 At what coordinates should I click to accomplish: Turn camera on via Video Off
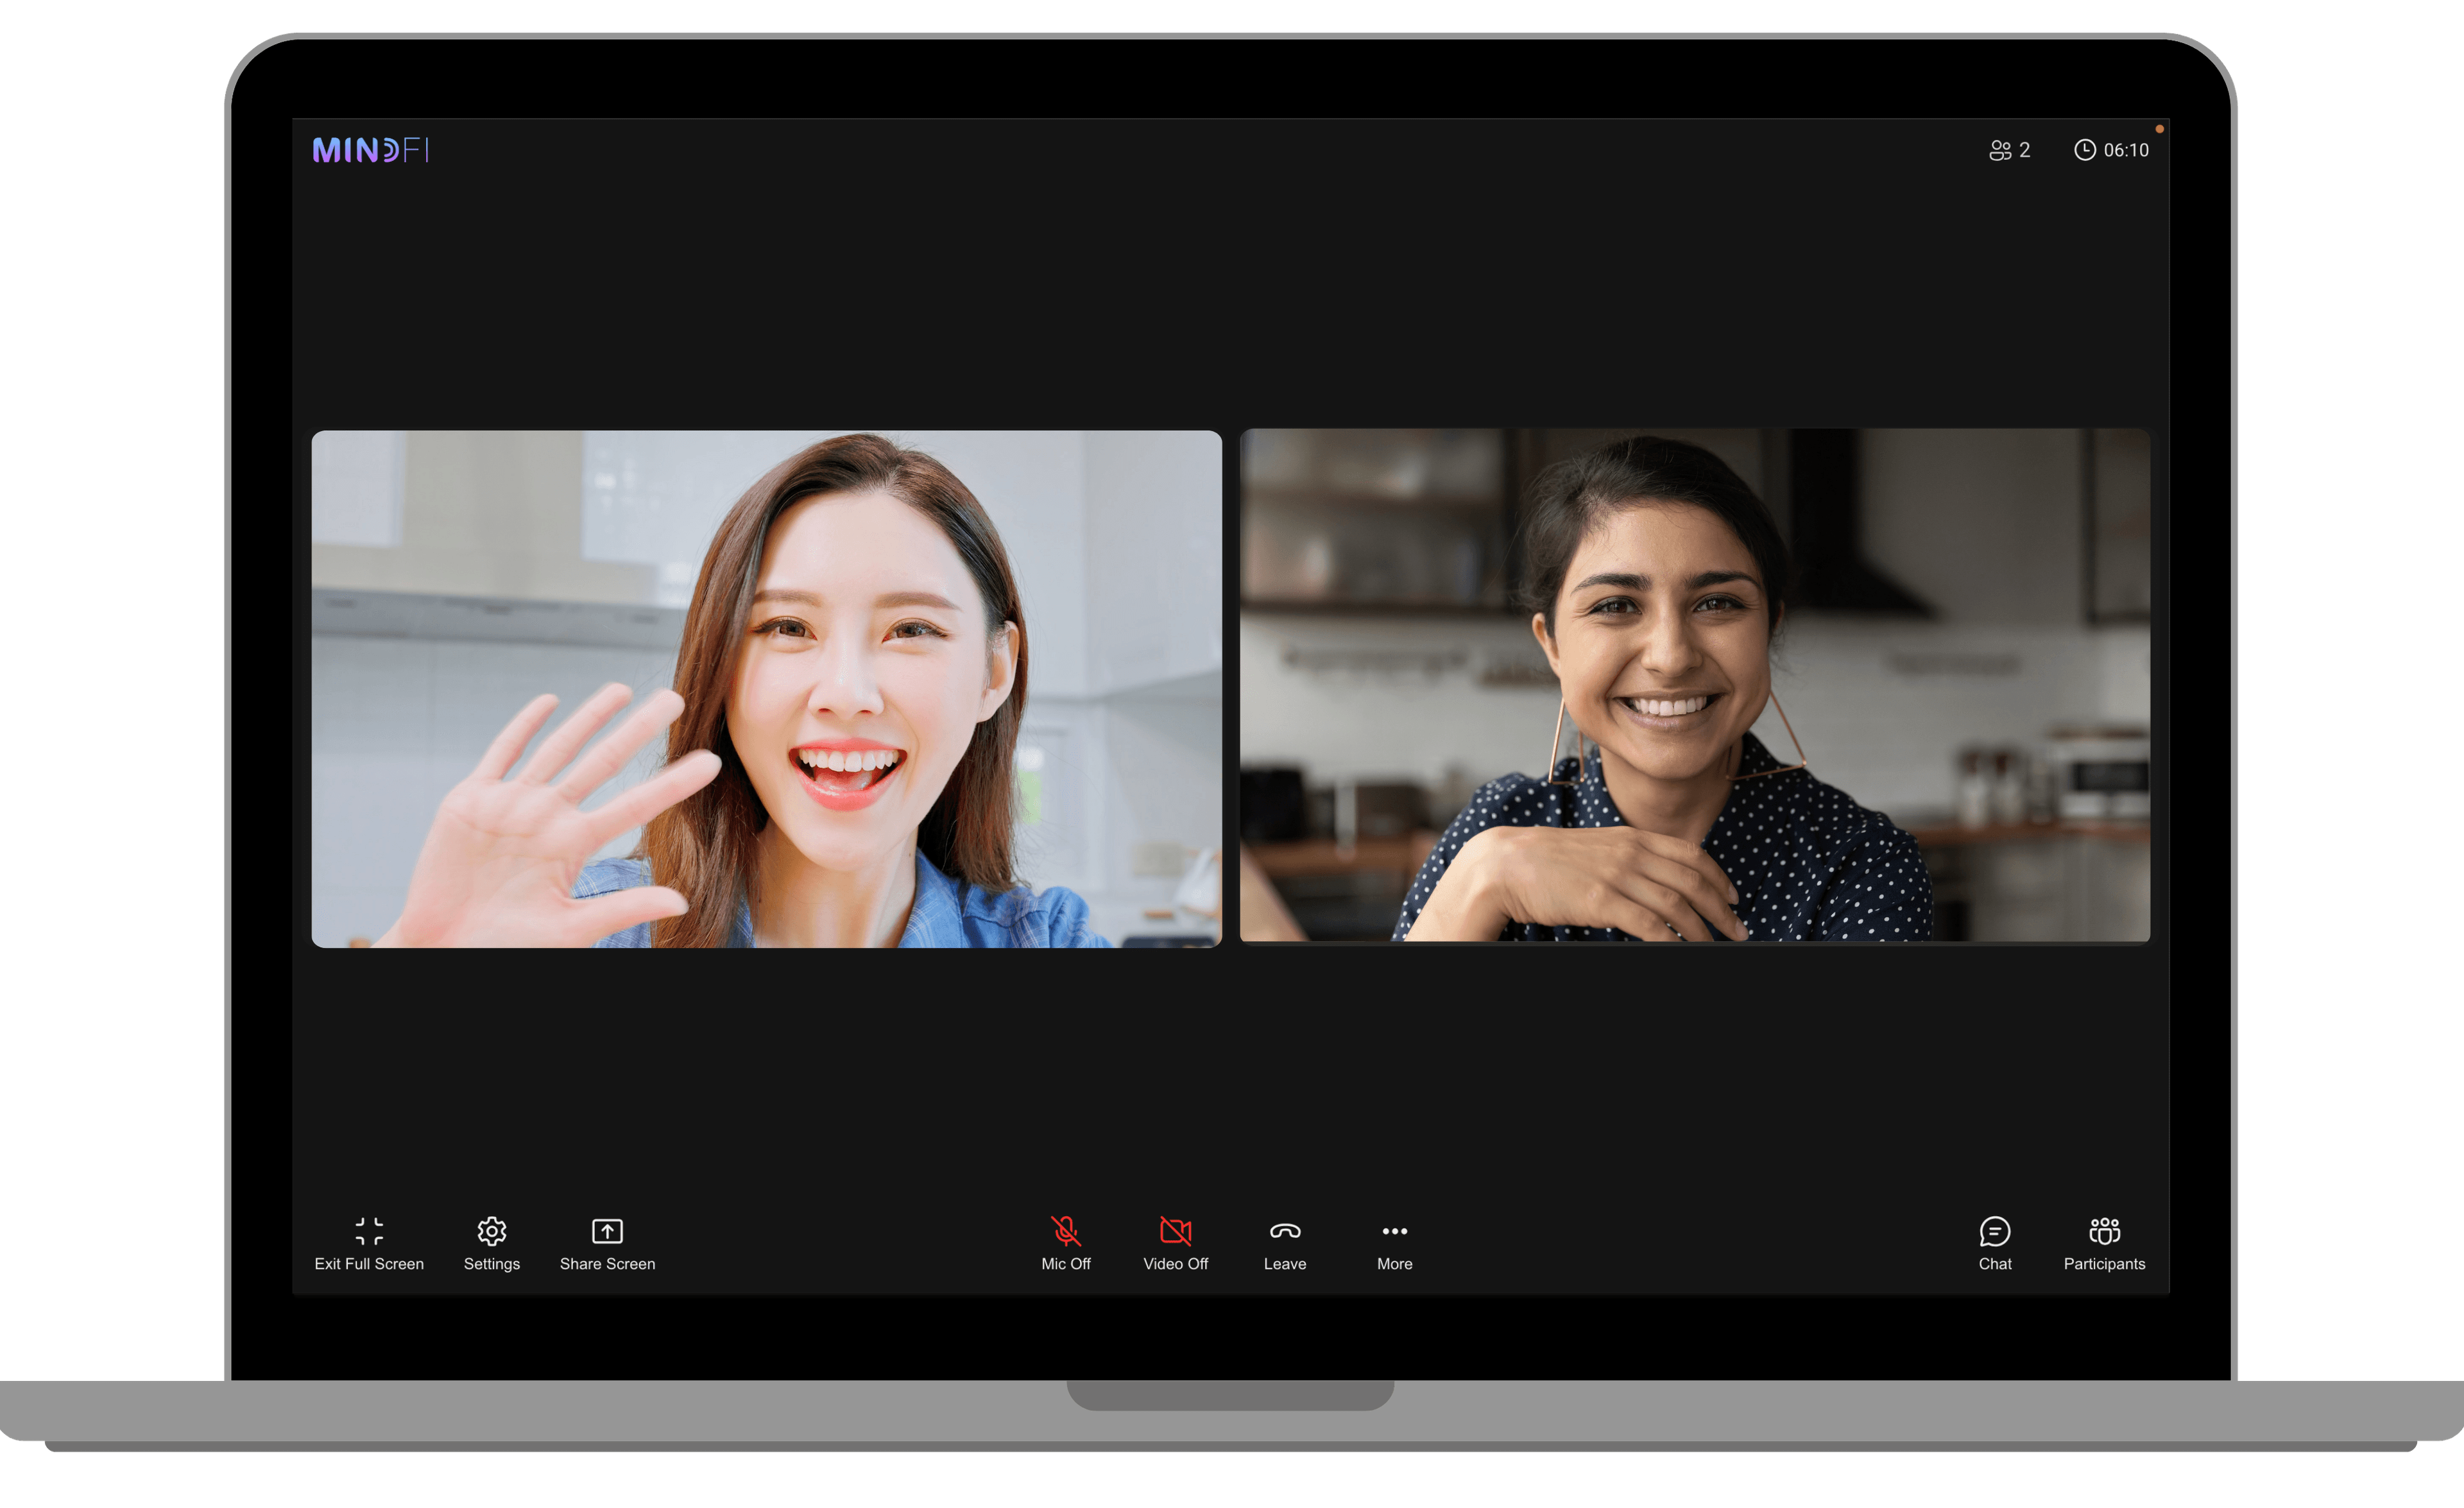pyautogui.click(x=1175, y=1231)
